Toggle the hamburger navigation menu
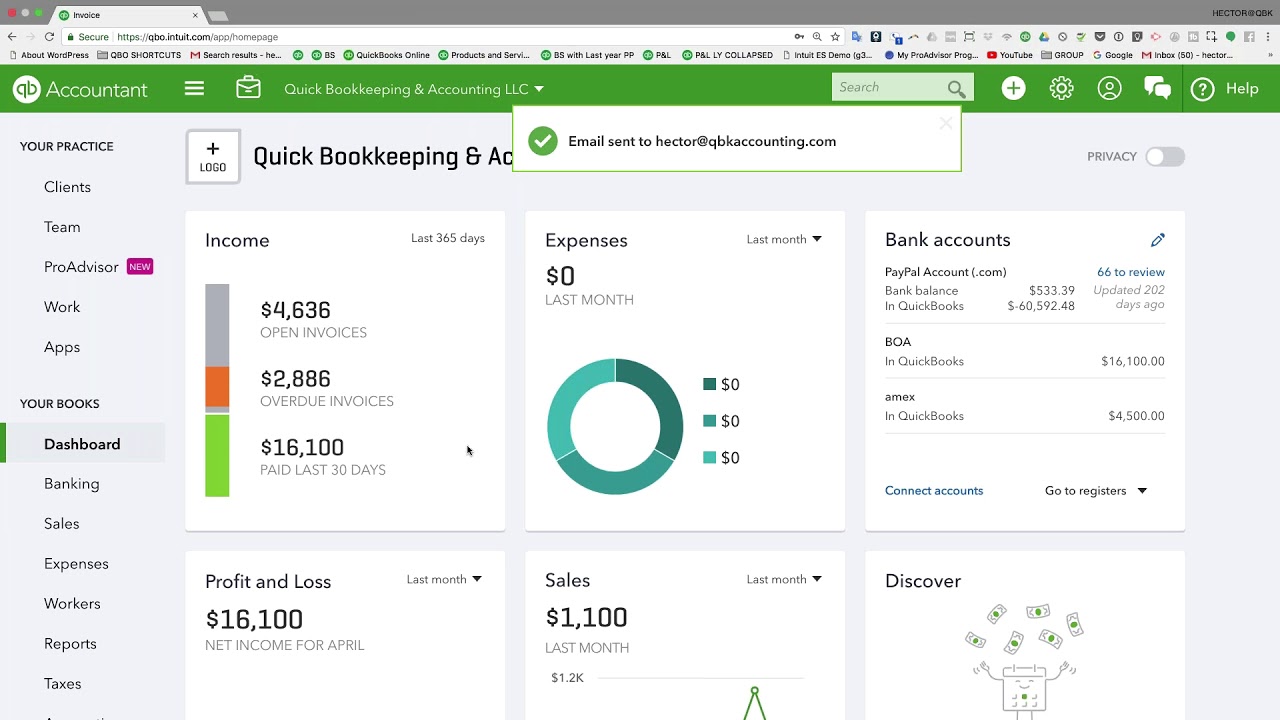Screen dimensions: 1280x720 194,89
